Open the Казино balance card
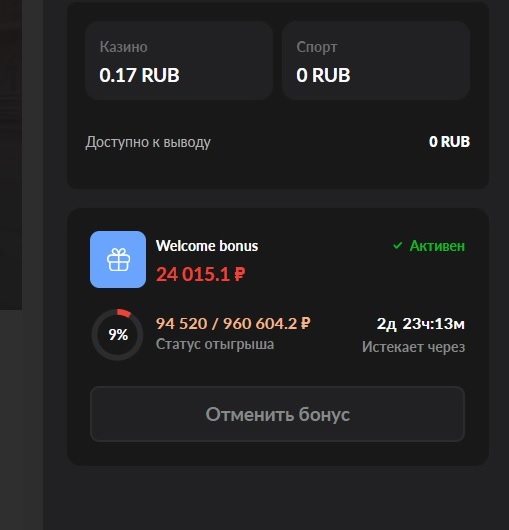Screen dimensions: 509x530 [x=179, y=60]
